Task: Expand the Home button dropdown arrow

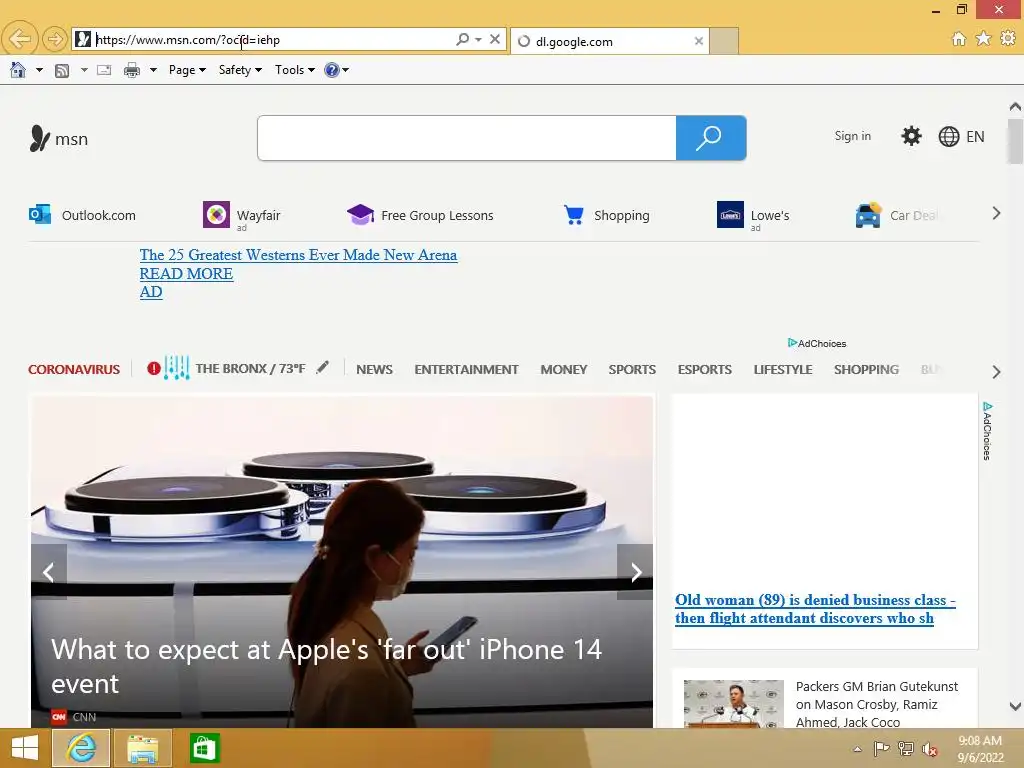Action: (x=39, y=70)
